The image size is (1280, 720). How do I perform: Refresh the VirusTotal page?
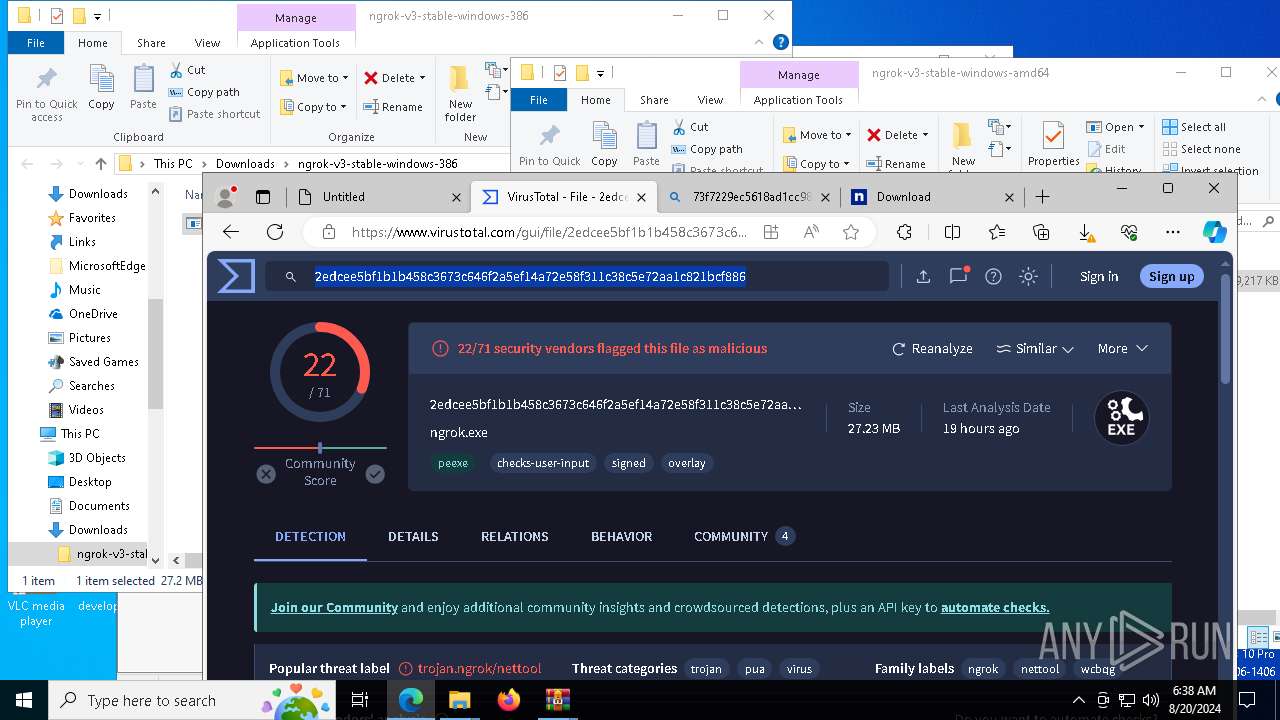click(275, 232)
